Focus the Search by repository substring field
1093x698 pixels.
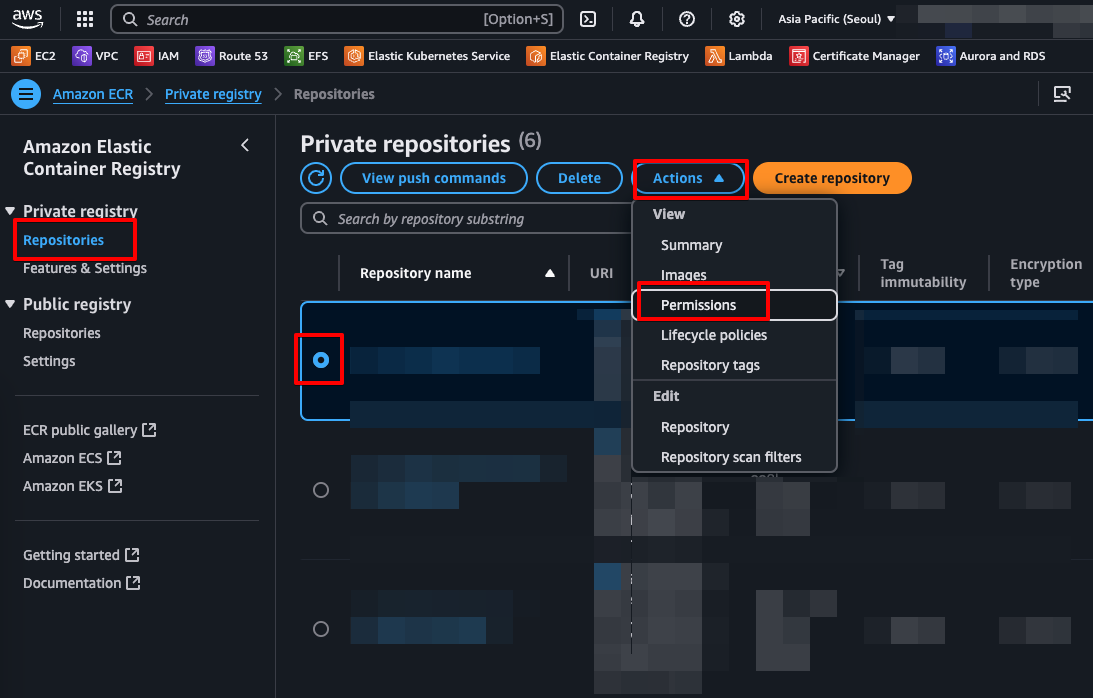[x=466, y=219]
